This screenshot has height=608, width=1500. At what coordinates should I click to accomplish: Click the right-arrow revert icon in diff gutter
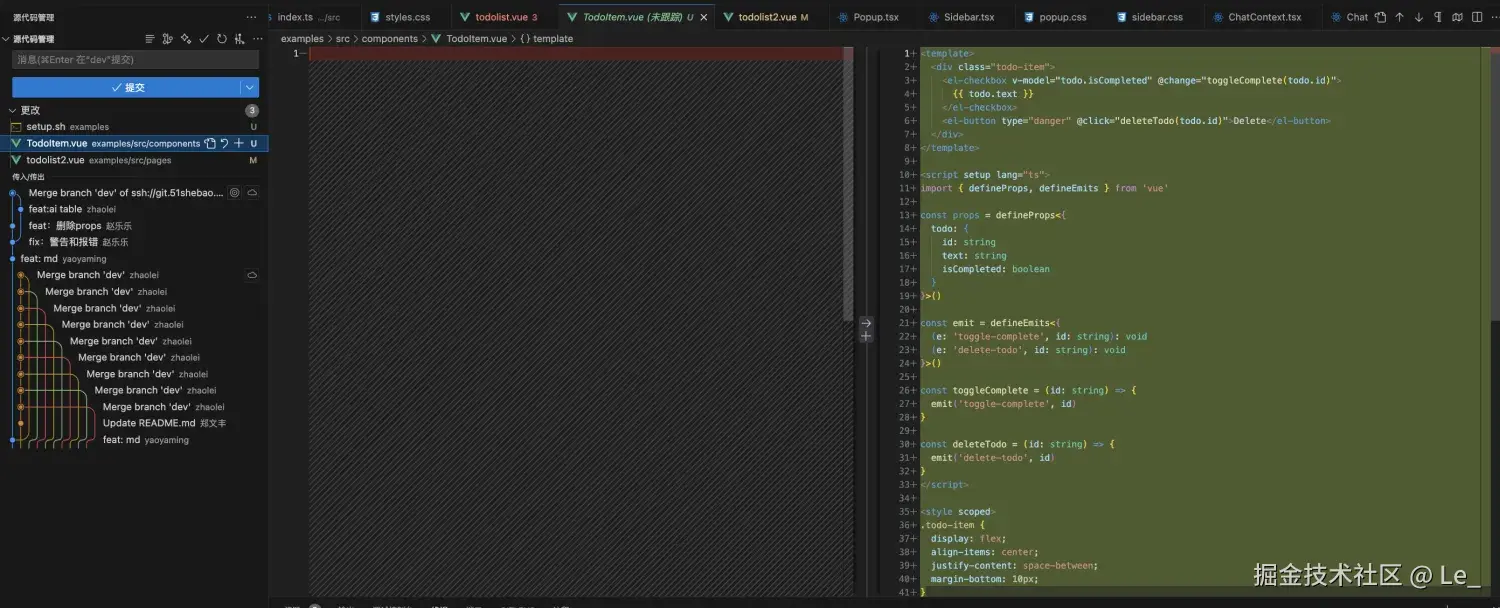coord(866,323)
